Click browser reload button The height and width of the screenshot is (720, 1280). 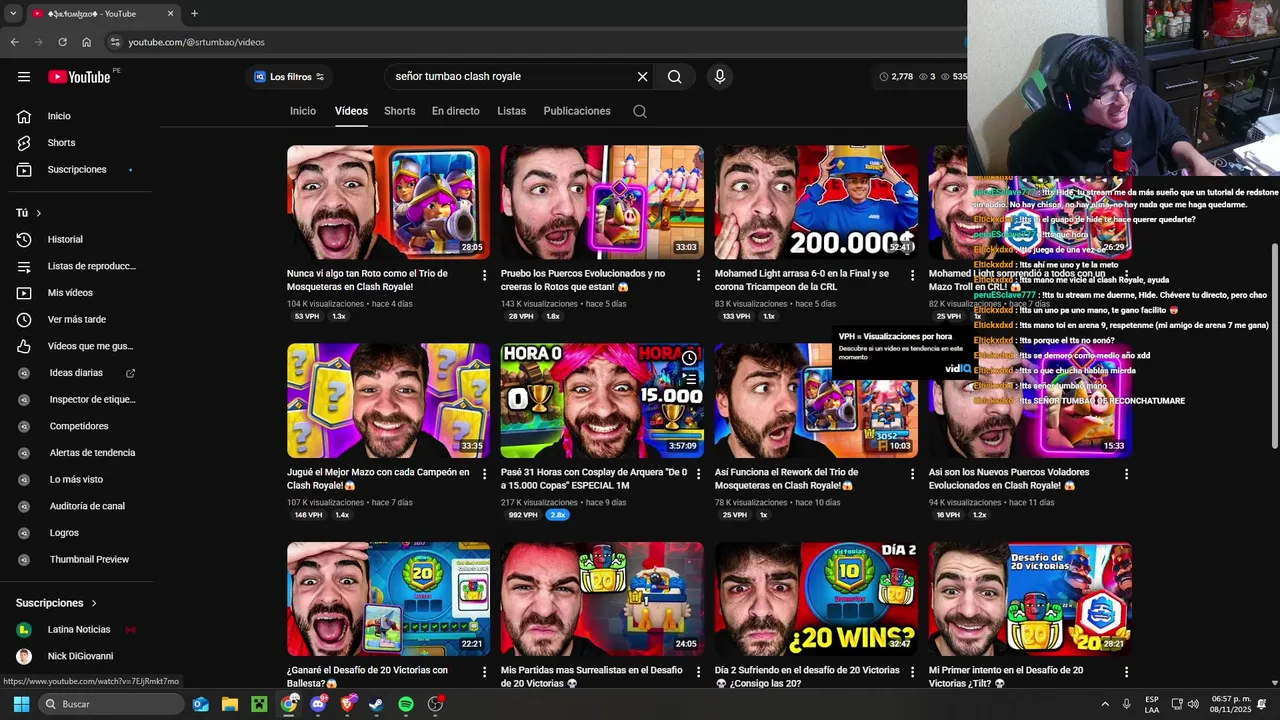pos(62,42)
